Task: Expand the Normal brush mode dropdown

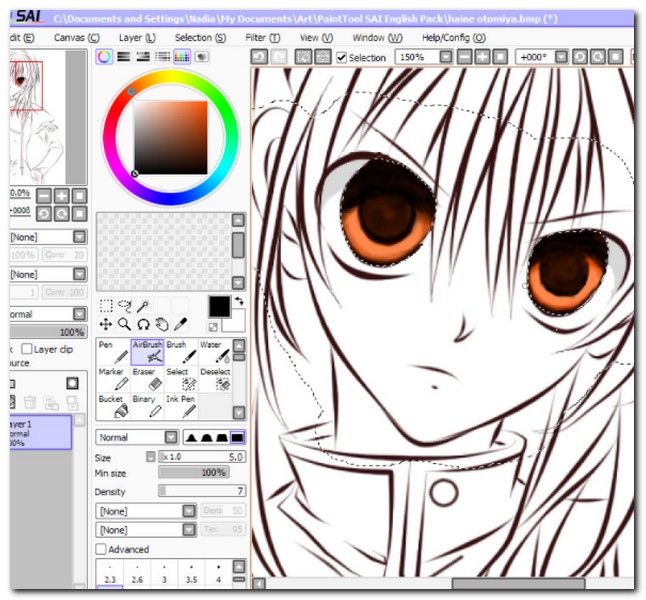Action: [171, 437]
